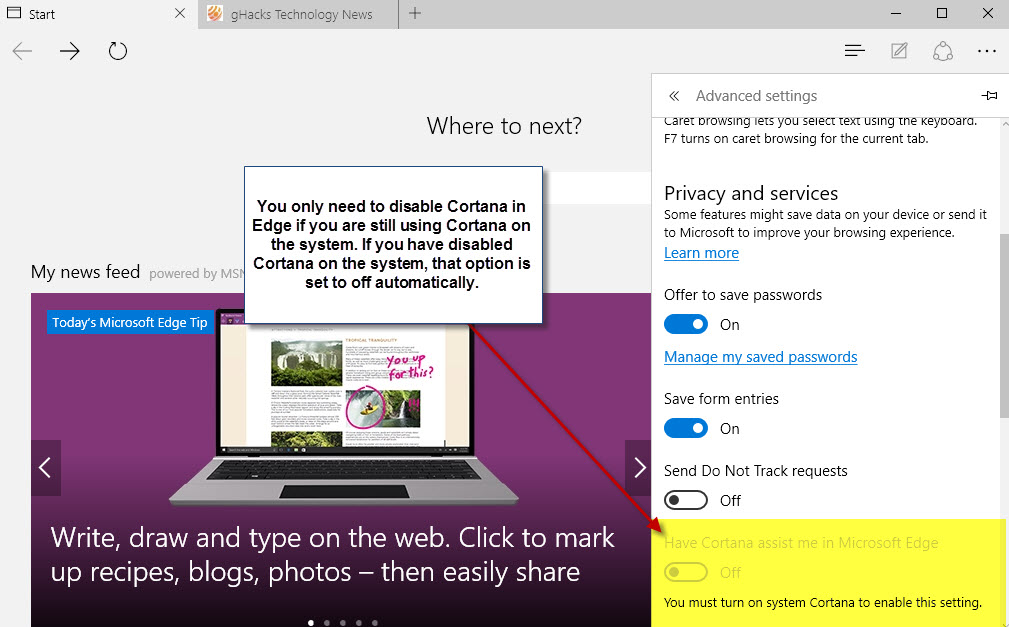Click the gHacks tab favicon
1009x627 pixels.
(215, 14)
